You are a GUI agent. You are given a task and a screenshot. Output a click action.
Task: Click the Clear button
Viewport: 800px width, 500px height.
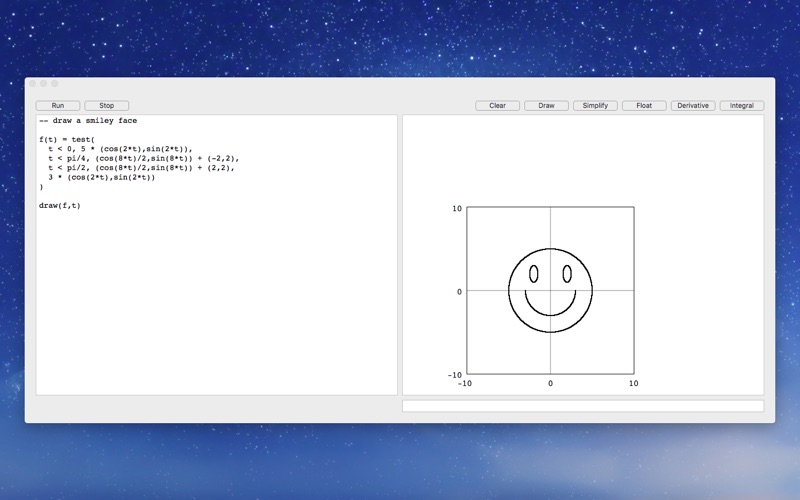pyautogui.click(x=497, y=106)
